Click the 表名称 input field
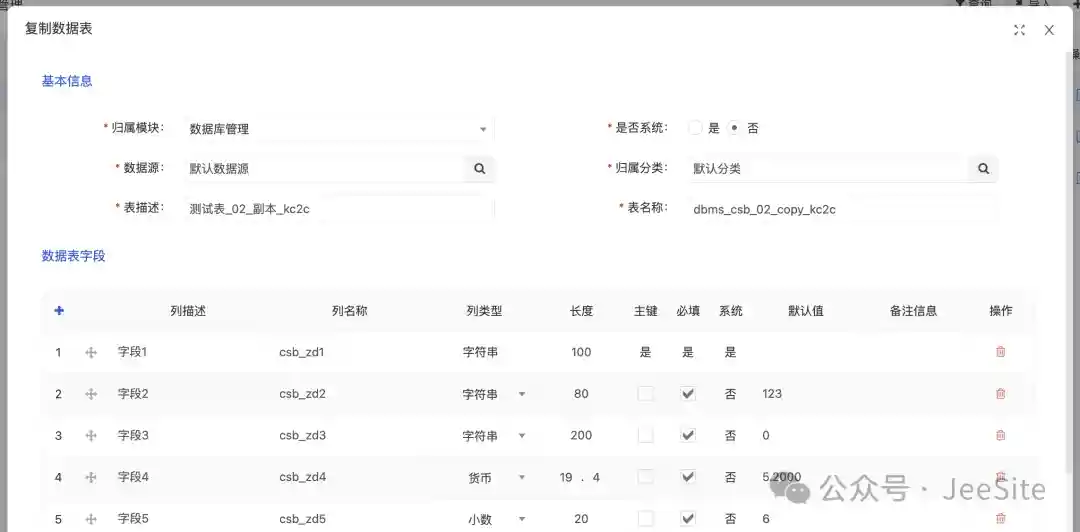Image resolution: width=1080 pixels, height=532 pixels. pos(843,209)
